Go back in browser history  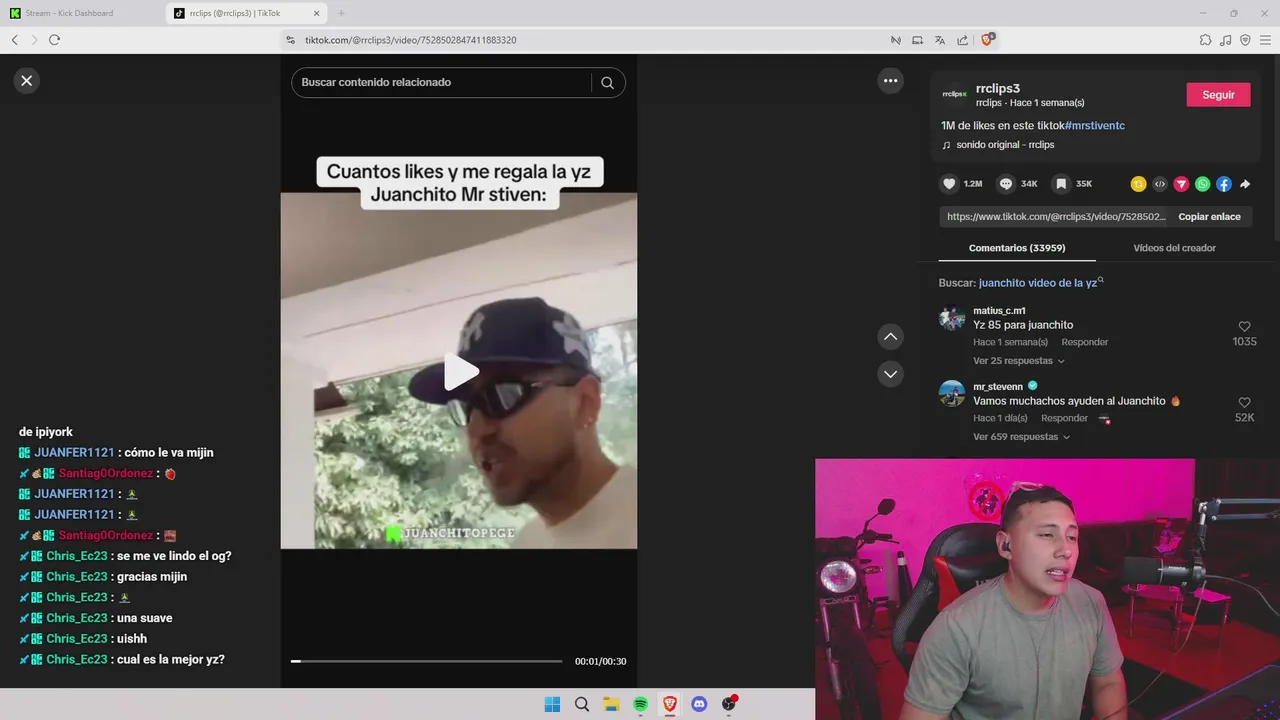(15, 40)
